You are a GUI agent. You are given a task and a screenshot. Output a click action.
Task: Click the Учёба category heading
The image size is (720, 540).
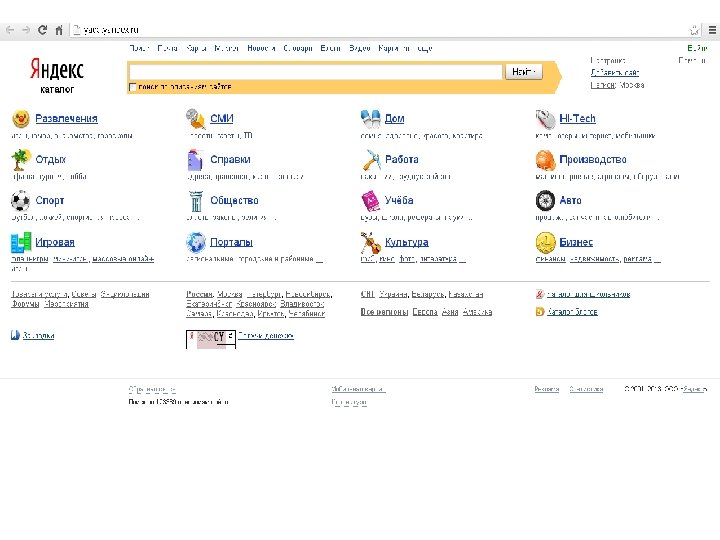399,200
